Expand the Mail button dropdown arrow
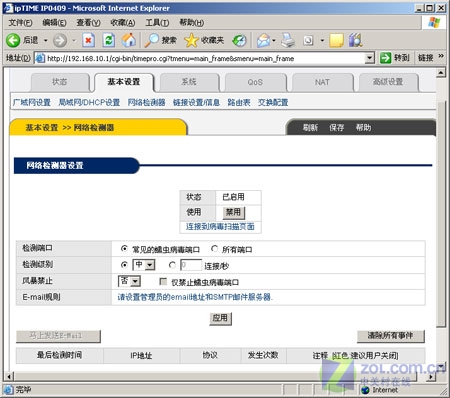This screenshot has height=398, width=450. click(274, 41)
